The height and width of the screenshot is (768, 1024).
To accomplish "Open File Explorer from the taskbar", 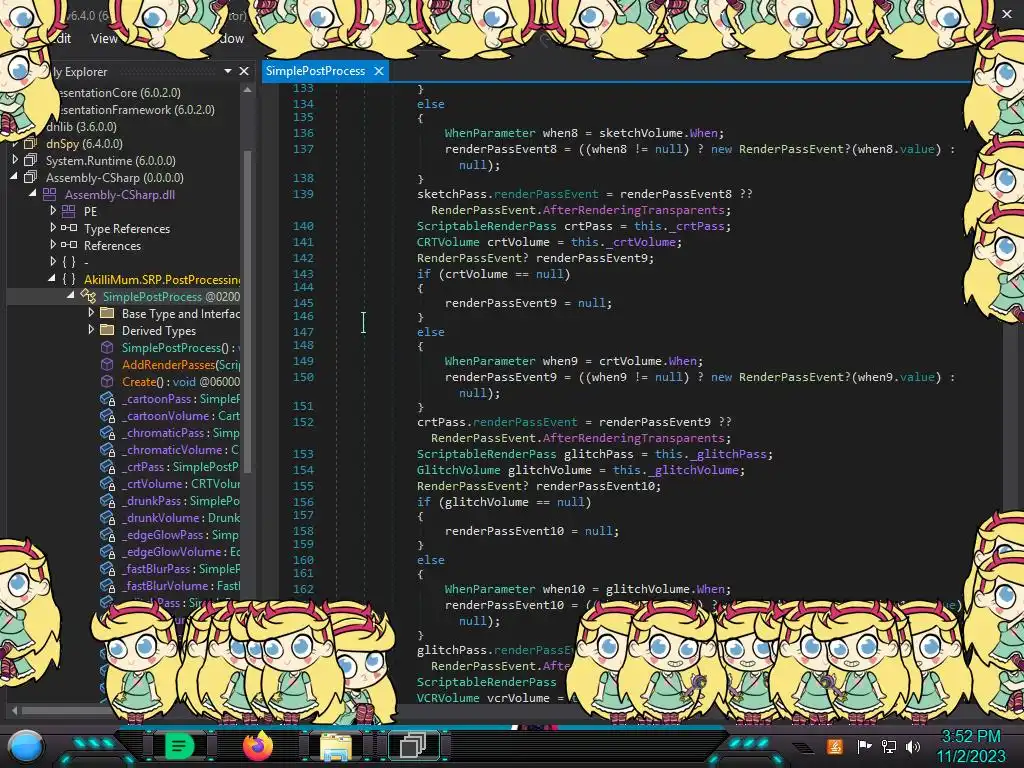I will pyautogui.click(x=335, y=746).
